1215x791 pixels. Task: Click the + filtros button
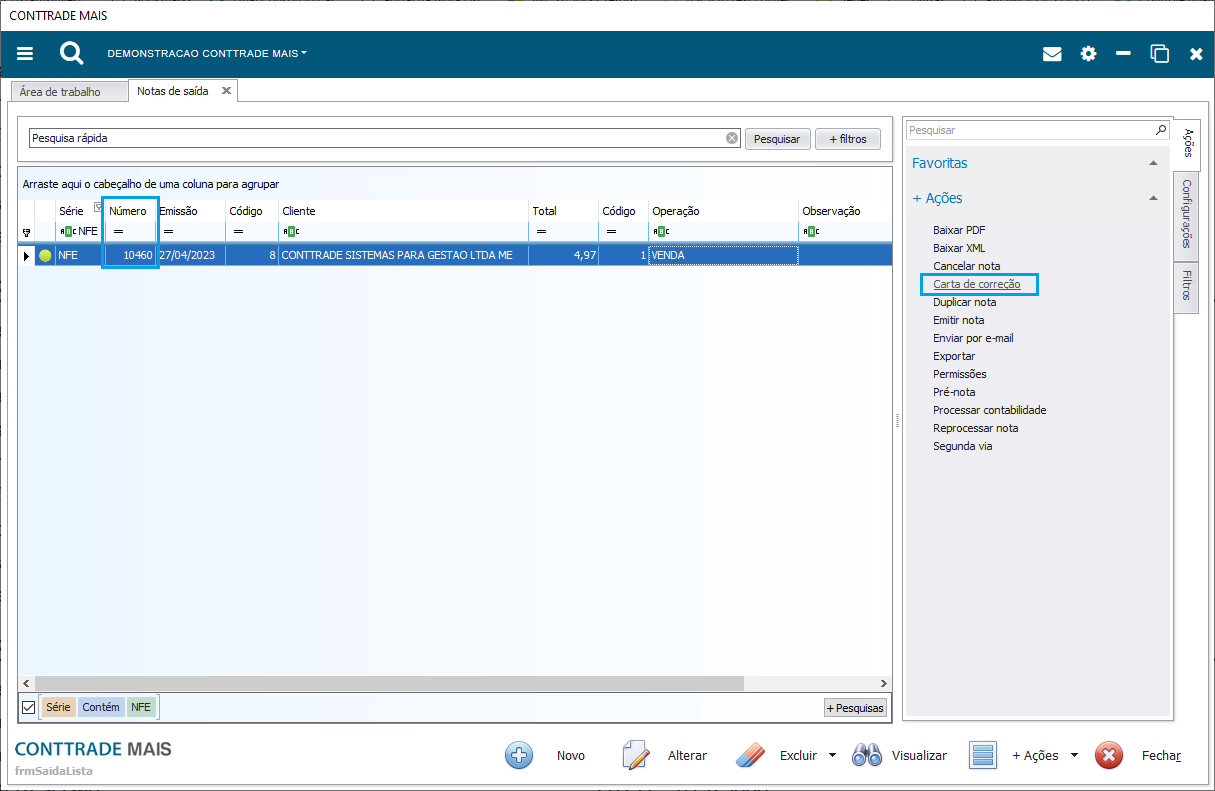848,139
